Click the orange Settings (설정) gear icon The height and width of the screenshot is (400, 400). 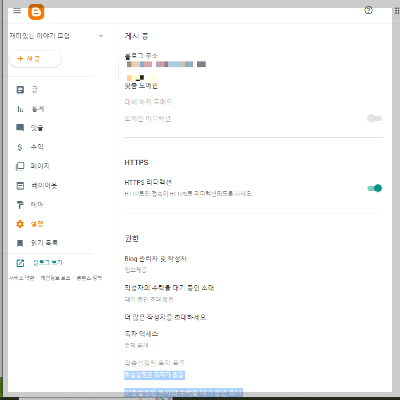pyautogui.click(x=20, y=224)
